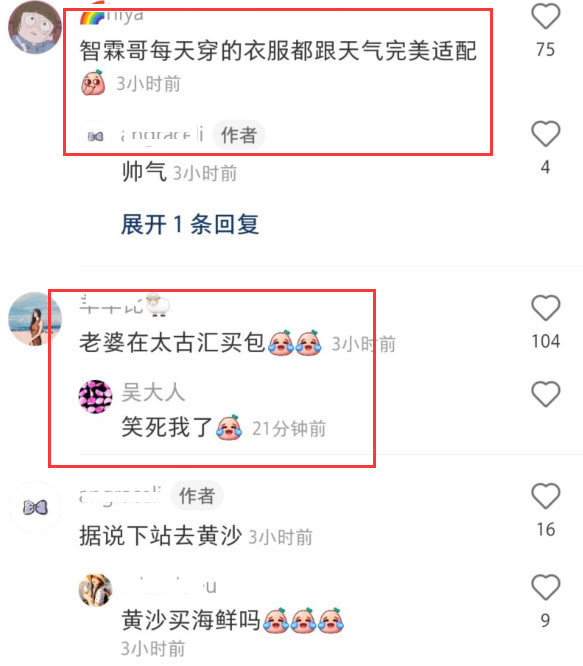This screenshot has width=583, height=666.
Task: Tap the reply text 笑死我了
Action: point(166,427)
